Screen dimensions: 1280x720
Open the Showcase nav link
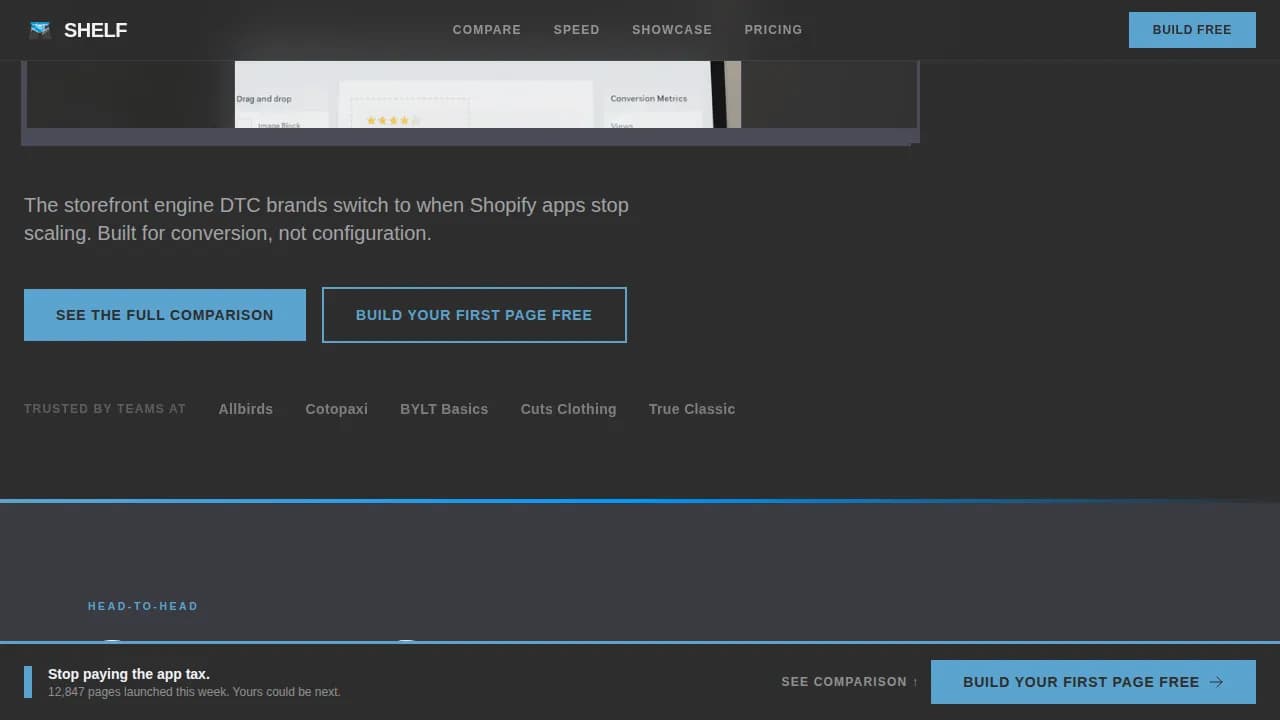point(672,30)
